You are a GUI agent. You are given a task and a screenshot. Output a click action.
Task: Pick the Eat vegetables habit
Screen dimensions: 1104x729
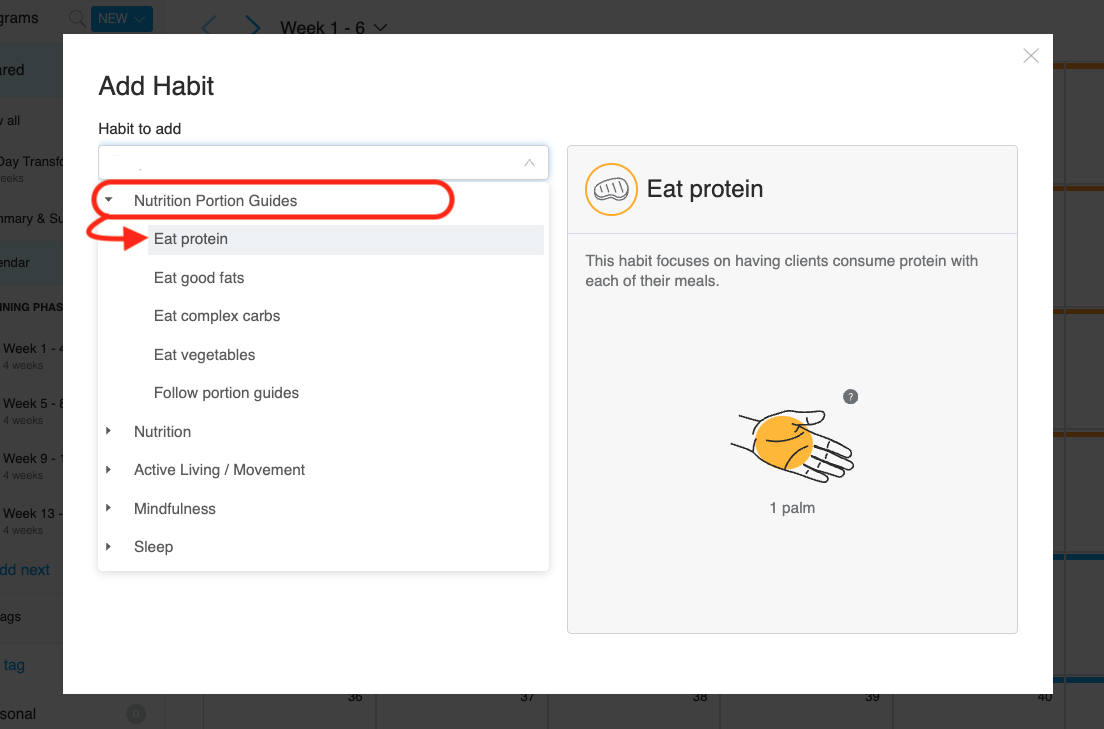(x=204, y=355)
